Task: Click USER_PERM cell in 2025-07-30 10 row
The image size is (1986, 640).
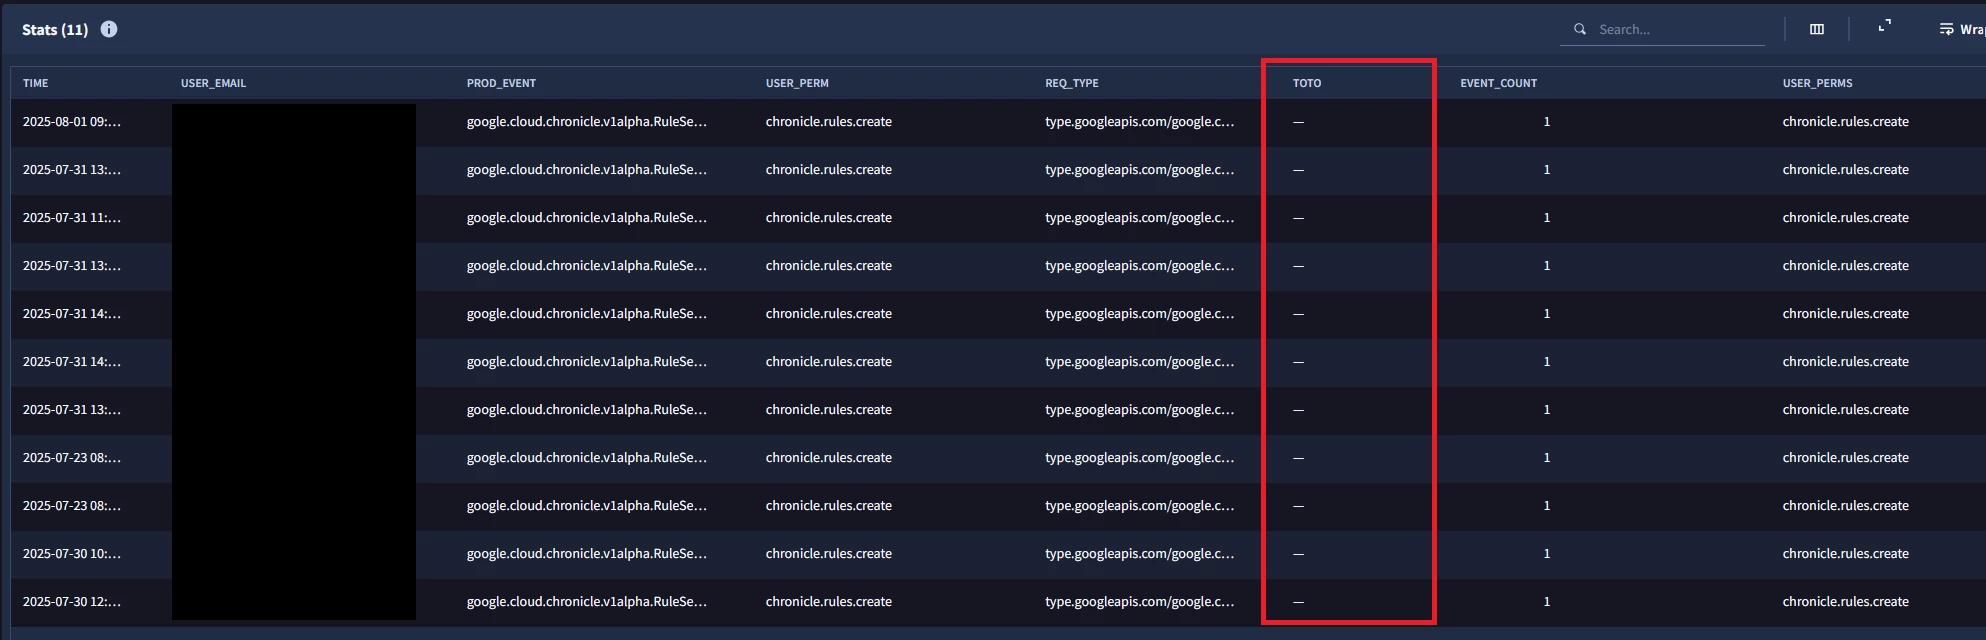Action: coord(829,554)
